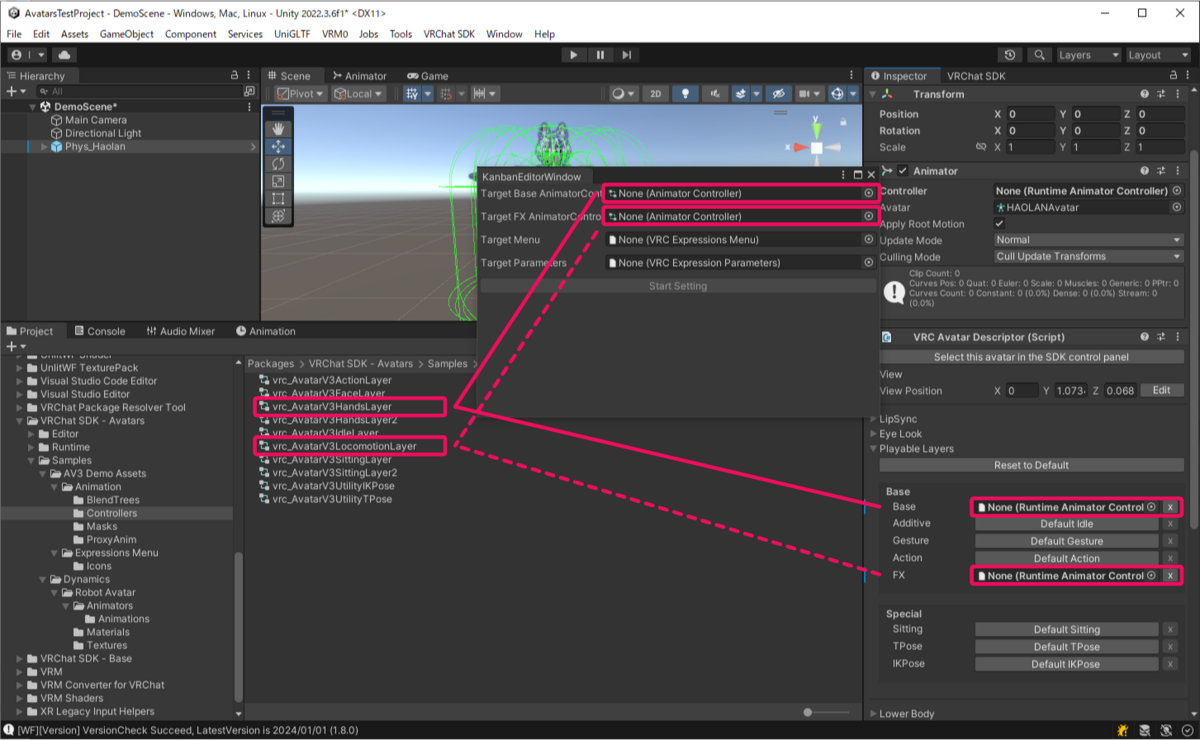The image size is (1200, 740).
Task: Expand VRChat SDK - Base folder
Action: coord(19,659)
